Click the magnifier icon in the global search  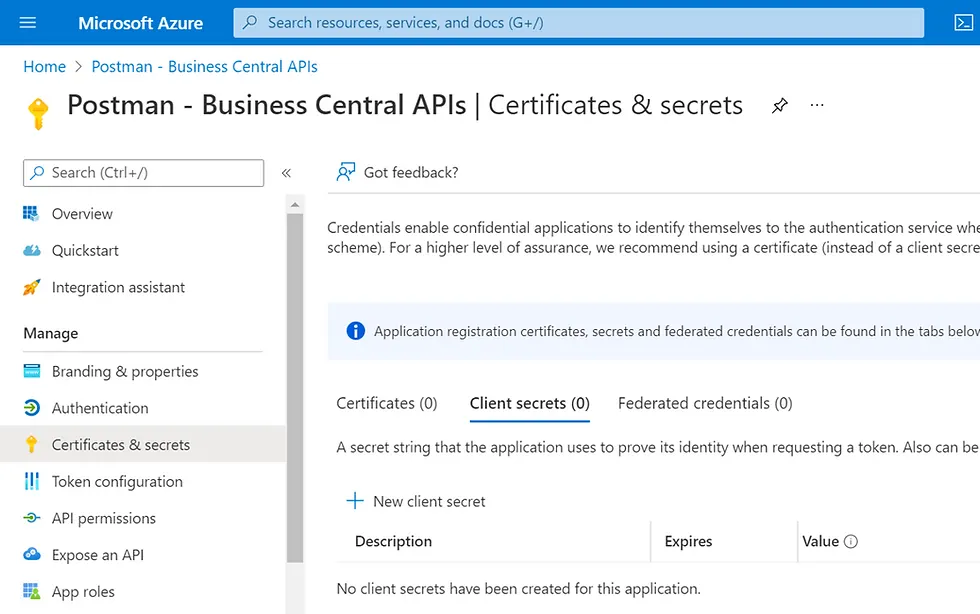point(250,23)
